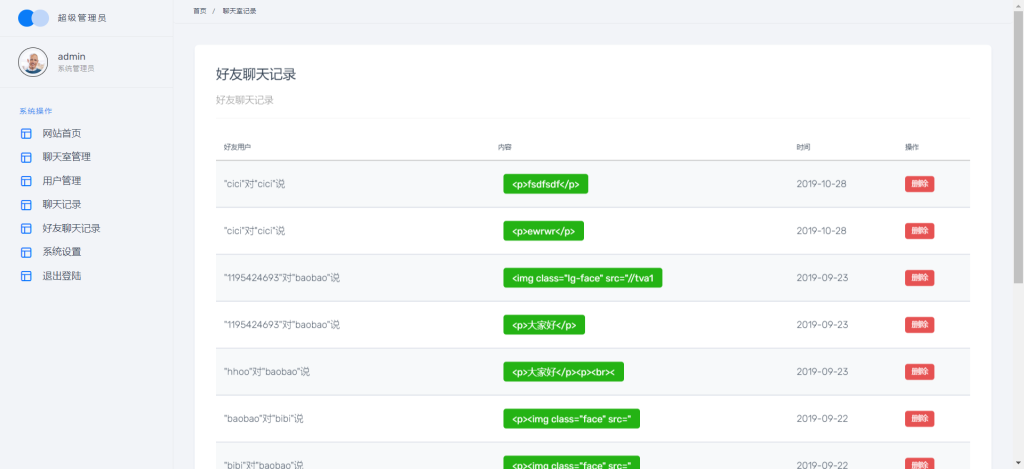Delete the row containing <p>ewrwr</p>
This screenshot has width=1024, height=469.
919,231
